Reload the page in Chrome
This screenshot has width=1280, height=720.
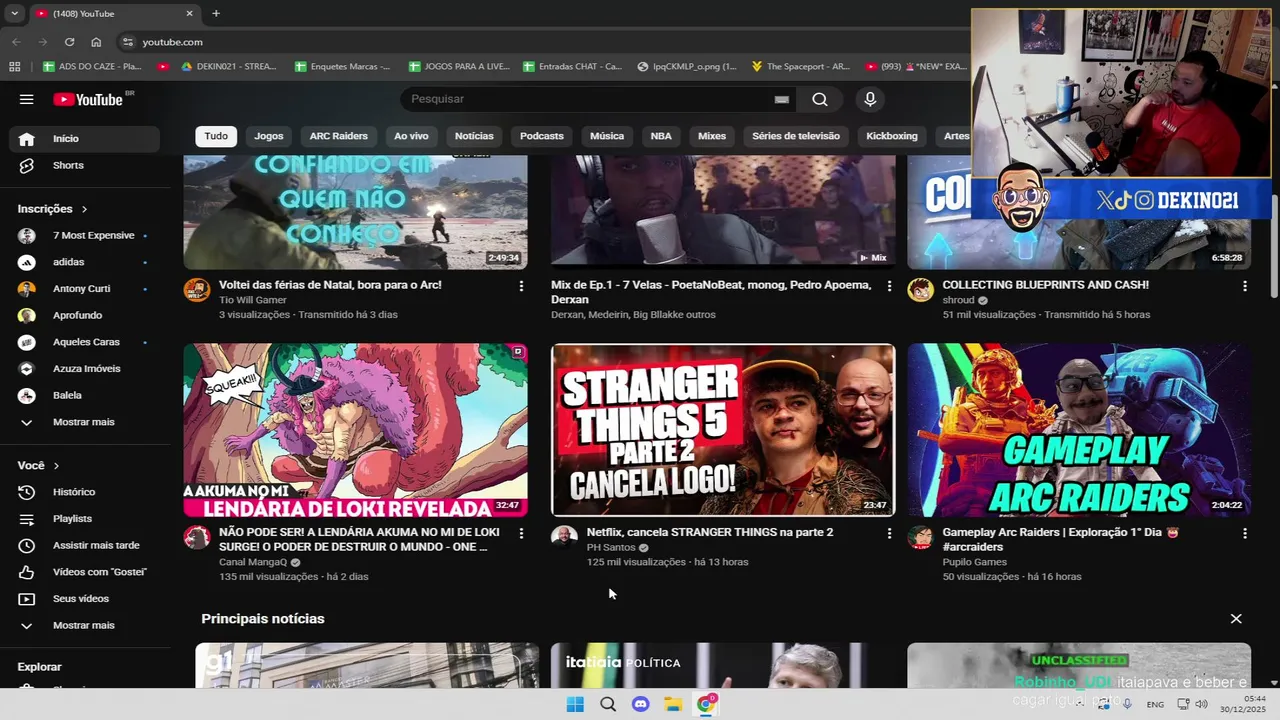coord(69,42)
